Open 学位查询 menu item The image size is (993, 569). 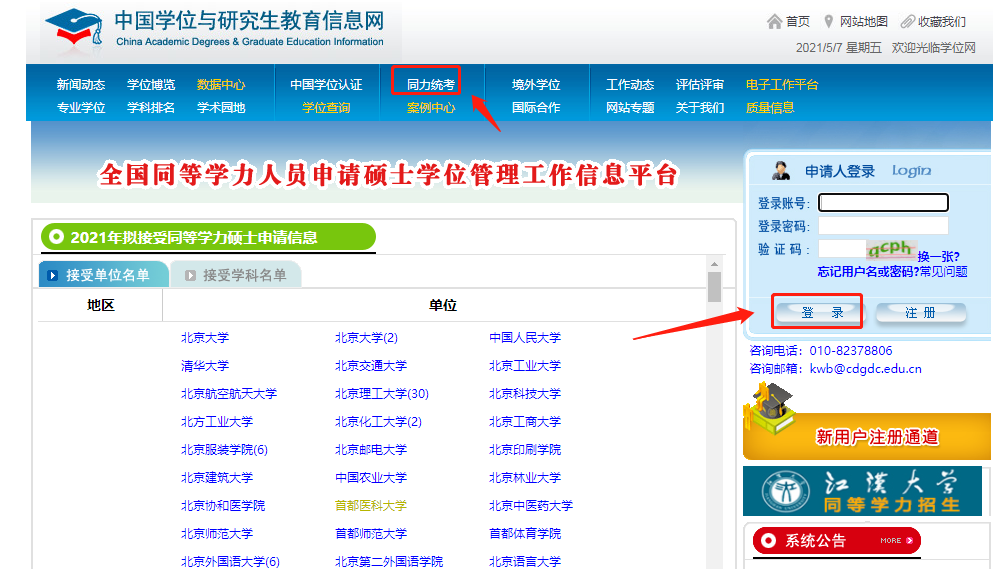[326, 108]
